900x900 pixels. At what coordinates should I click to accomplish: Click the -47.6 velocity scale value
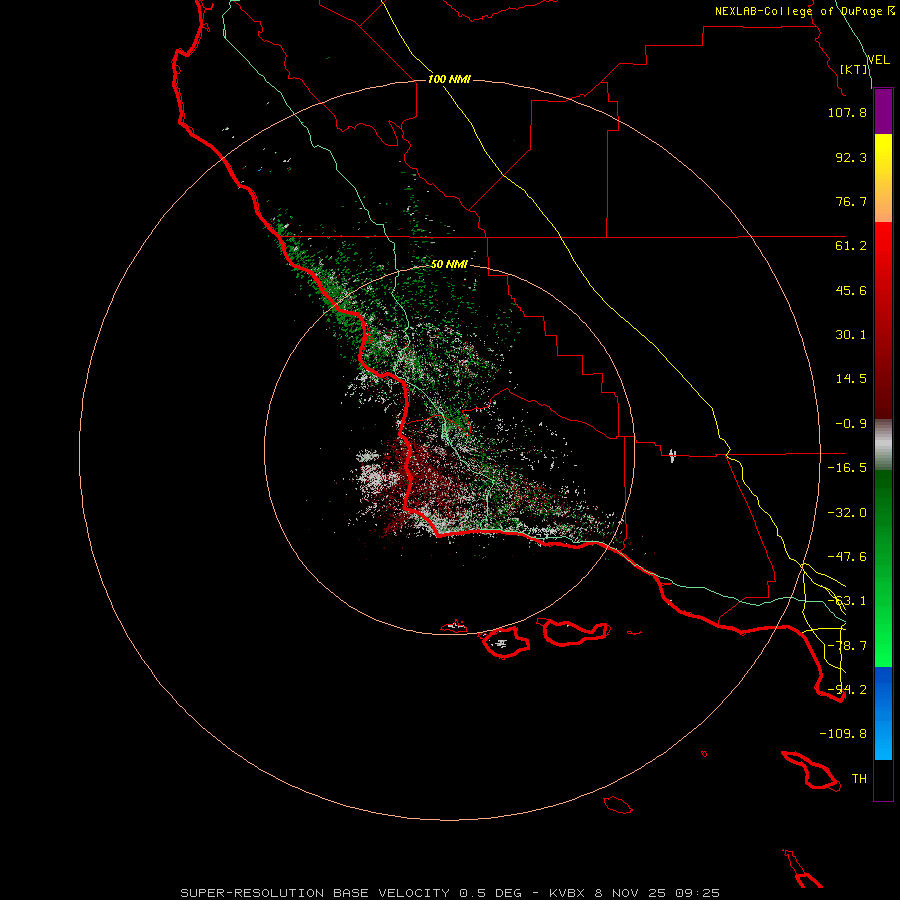tap(847, 557)
